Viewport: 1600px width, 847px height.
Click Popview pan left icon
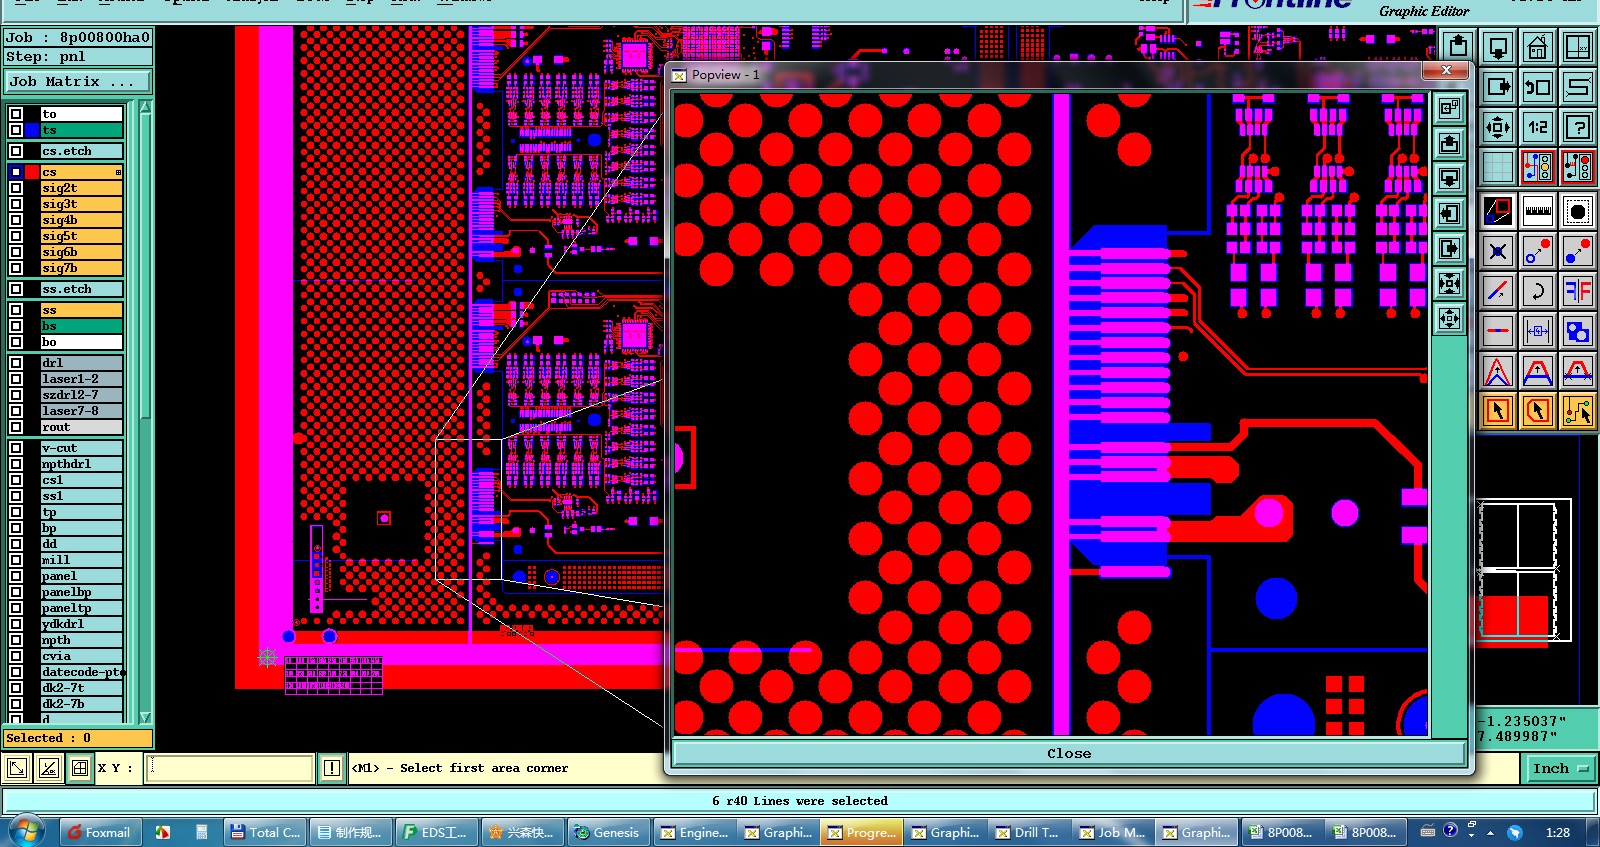coord(1449,213)
